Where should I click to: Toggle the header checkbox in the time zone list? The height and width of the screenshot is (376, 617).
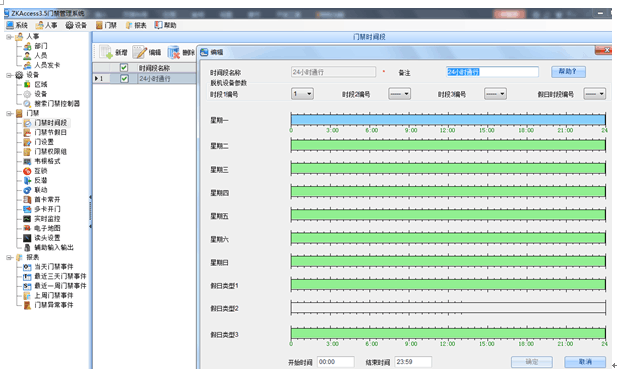[x=124, y=68]
